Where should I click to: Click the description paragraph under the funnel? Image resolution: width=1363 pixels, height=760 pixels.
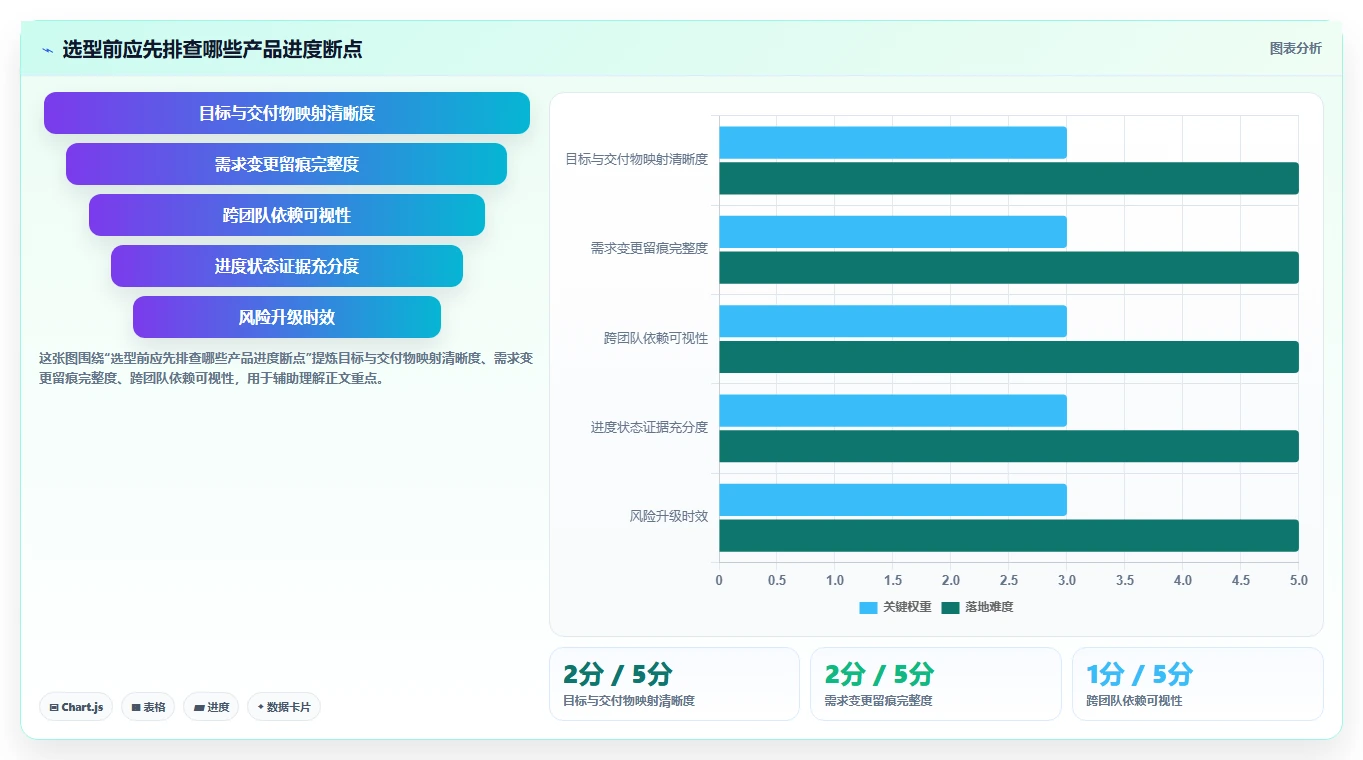point(286,368)
